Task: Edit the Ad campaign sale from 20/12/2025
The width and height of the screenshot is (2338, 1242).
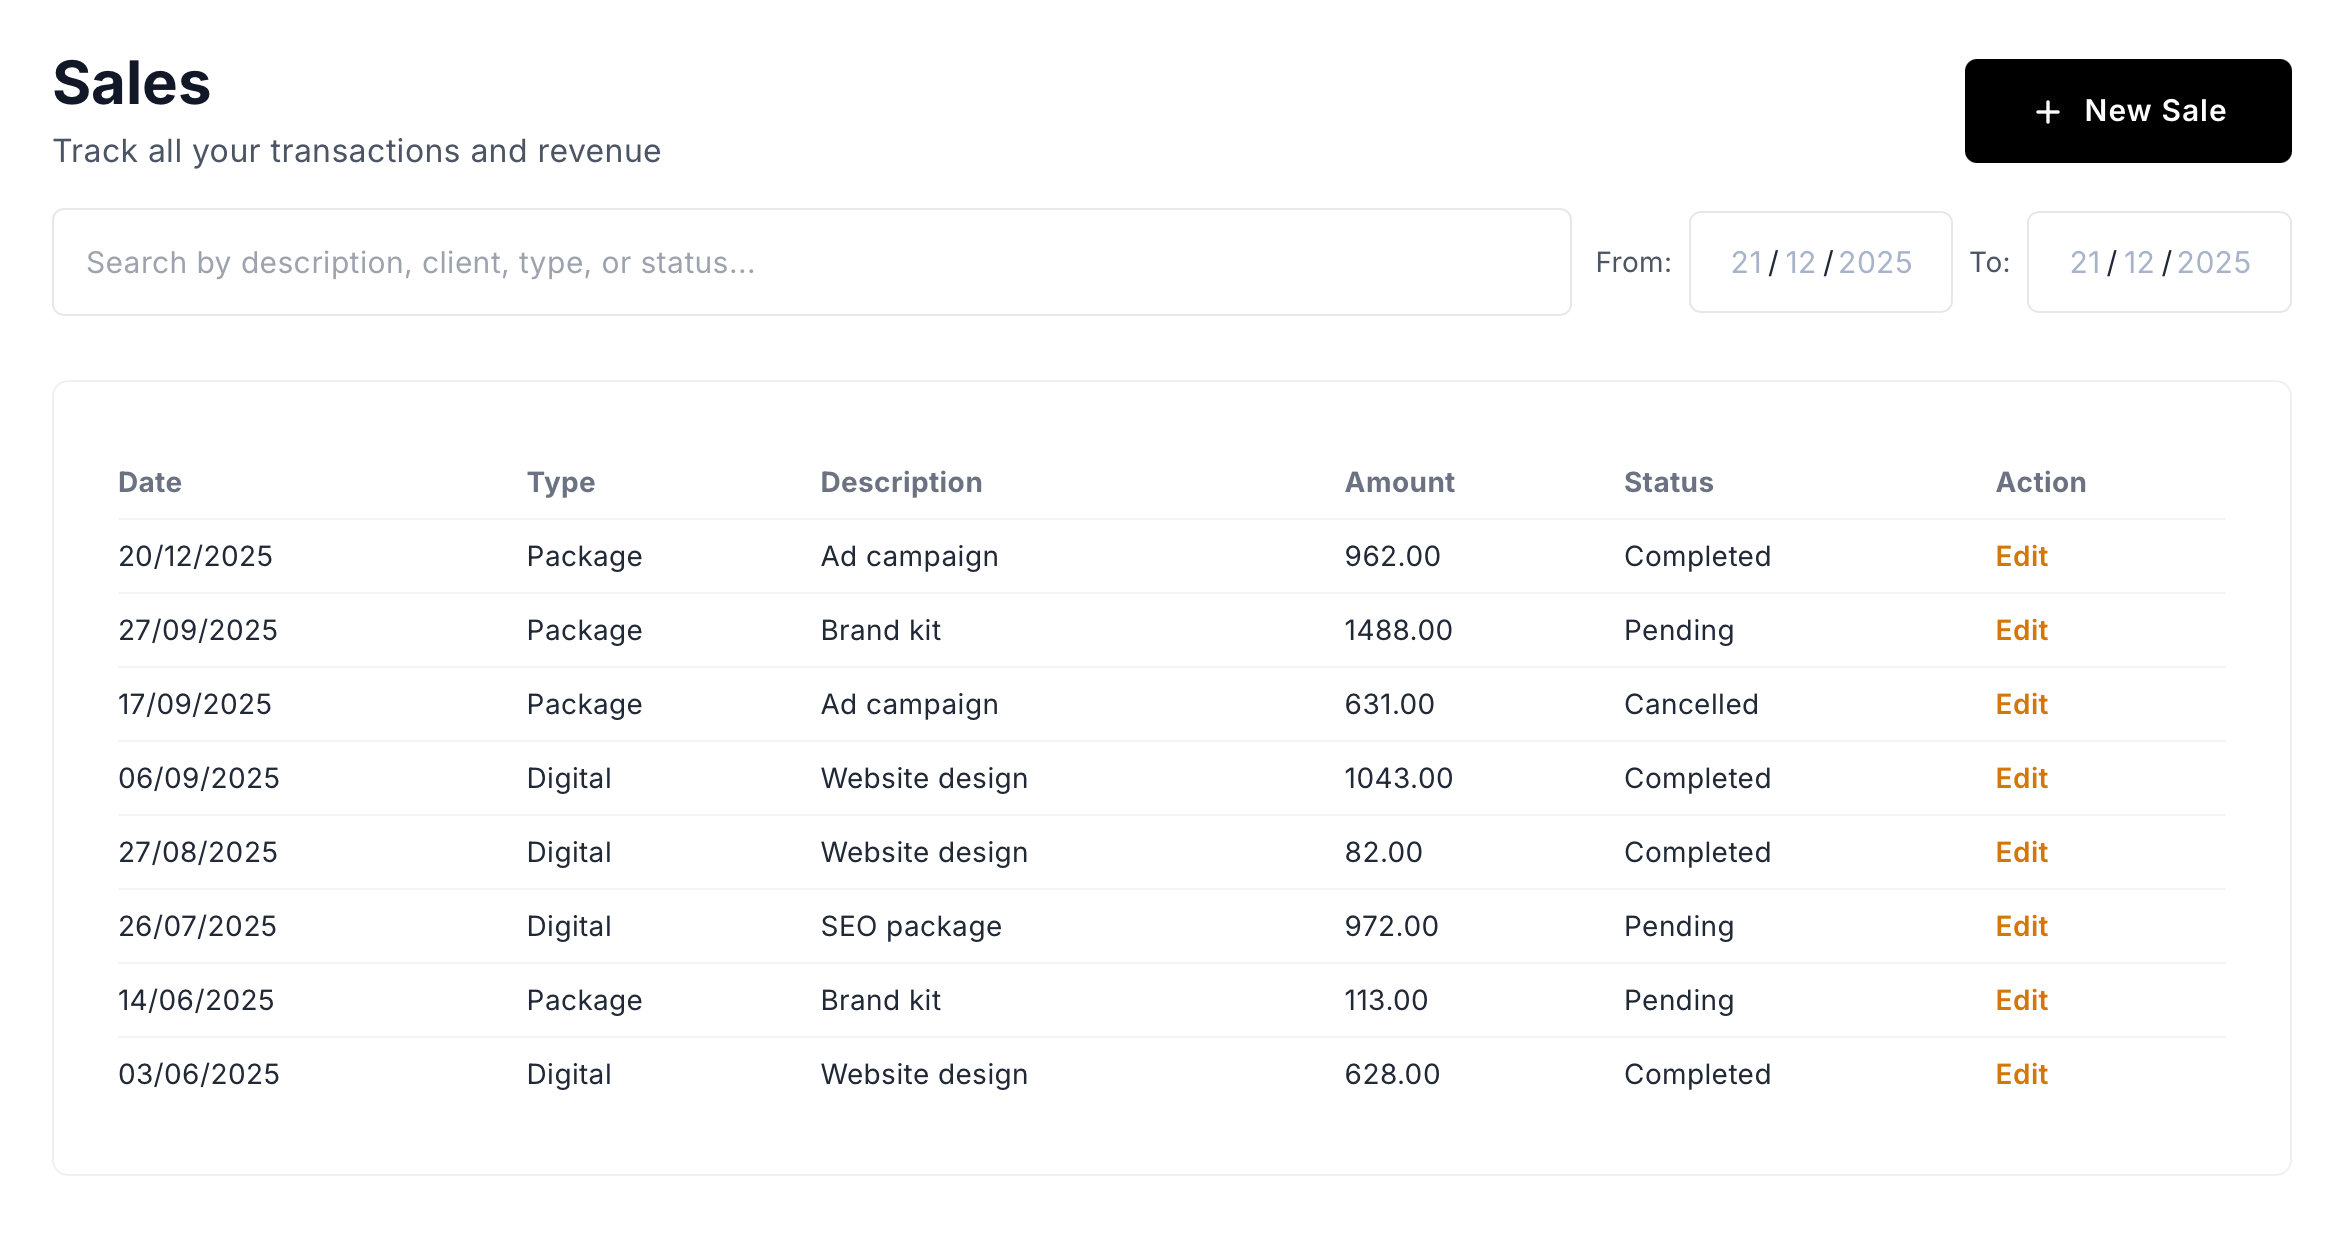Action: tap(2020, 556)
